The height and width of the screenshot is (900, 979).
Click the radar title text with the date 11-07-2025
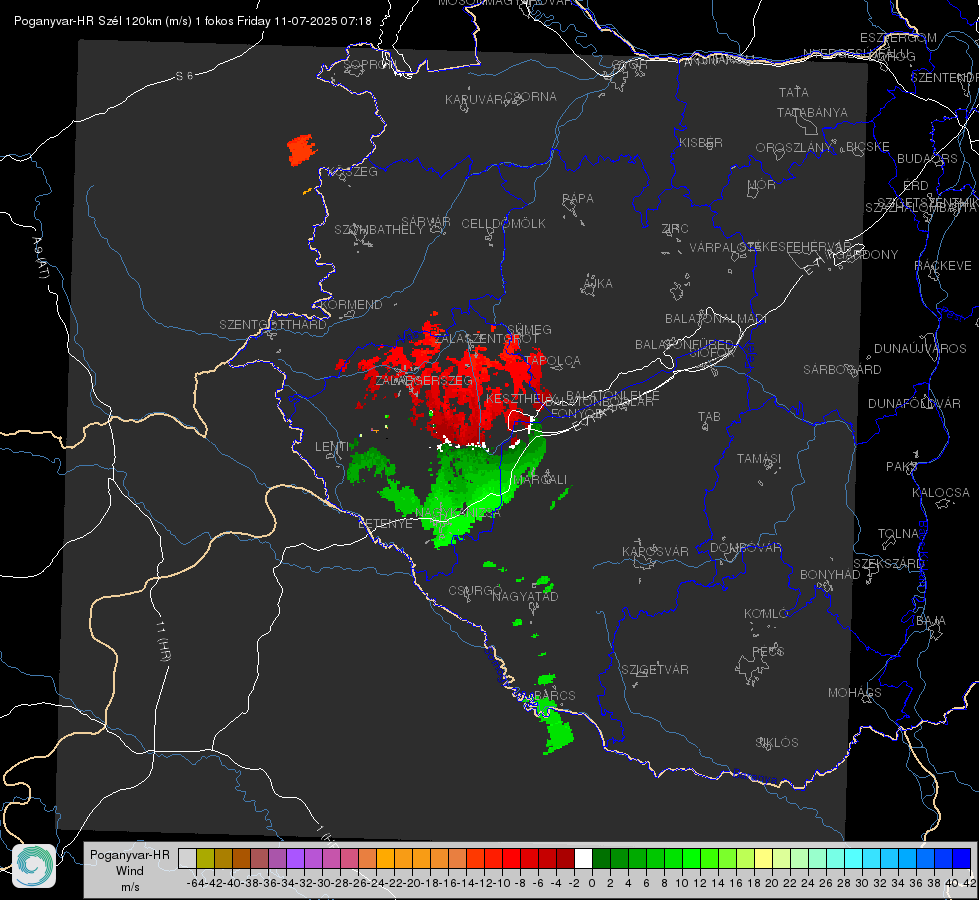click(192, 21)
